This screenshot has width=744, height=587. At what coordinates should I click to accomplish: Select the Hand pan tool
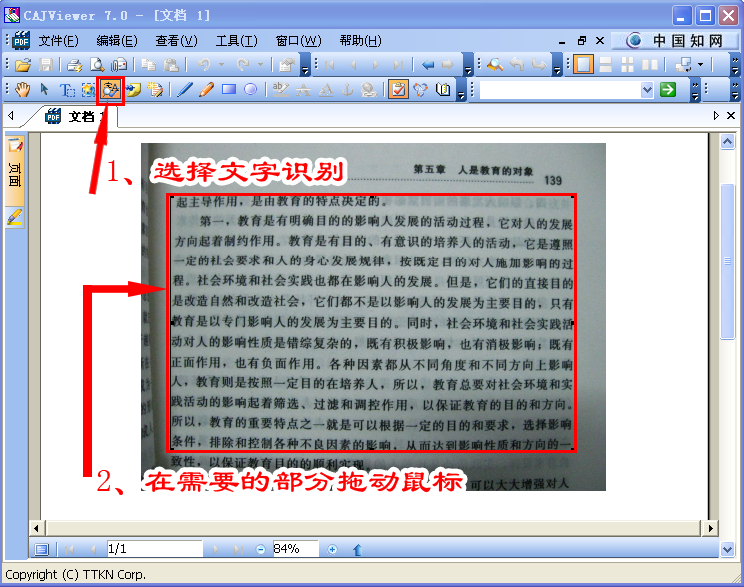(23, 90)
